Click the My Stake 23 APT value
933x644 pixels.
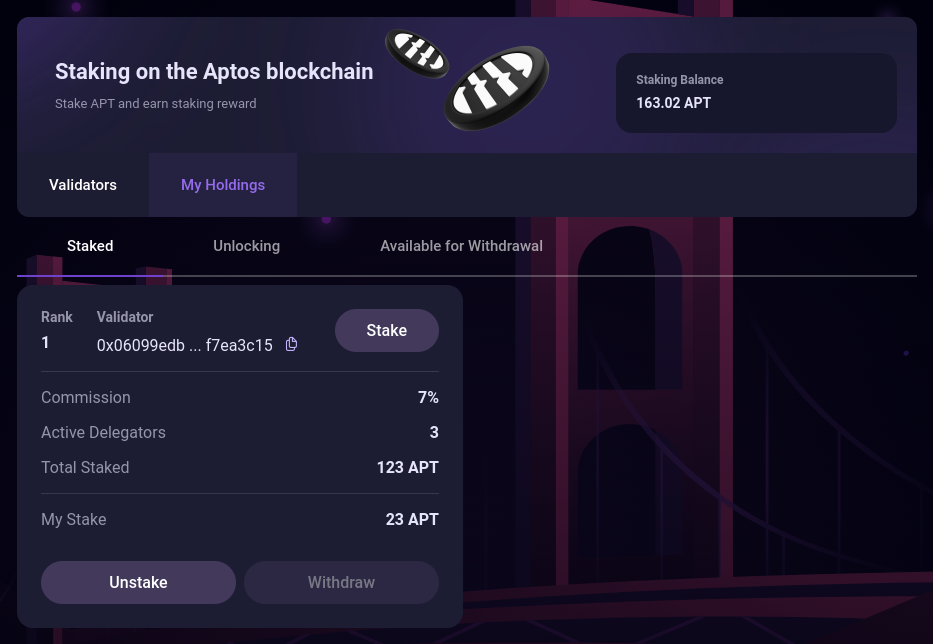point(412,520)
